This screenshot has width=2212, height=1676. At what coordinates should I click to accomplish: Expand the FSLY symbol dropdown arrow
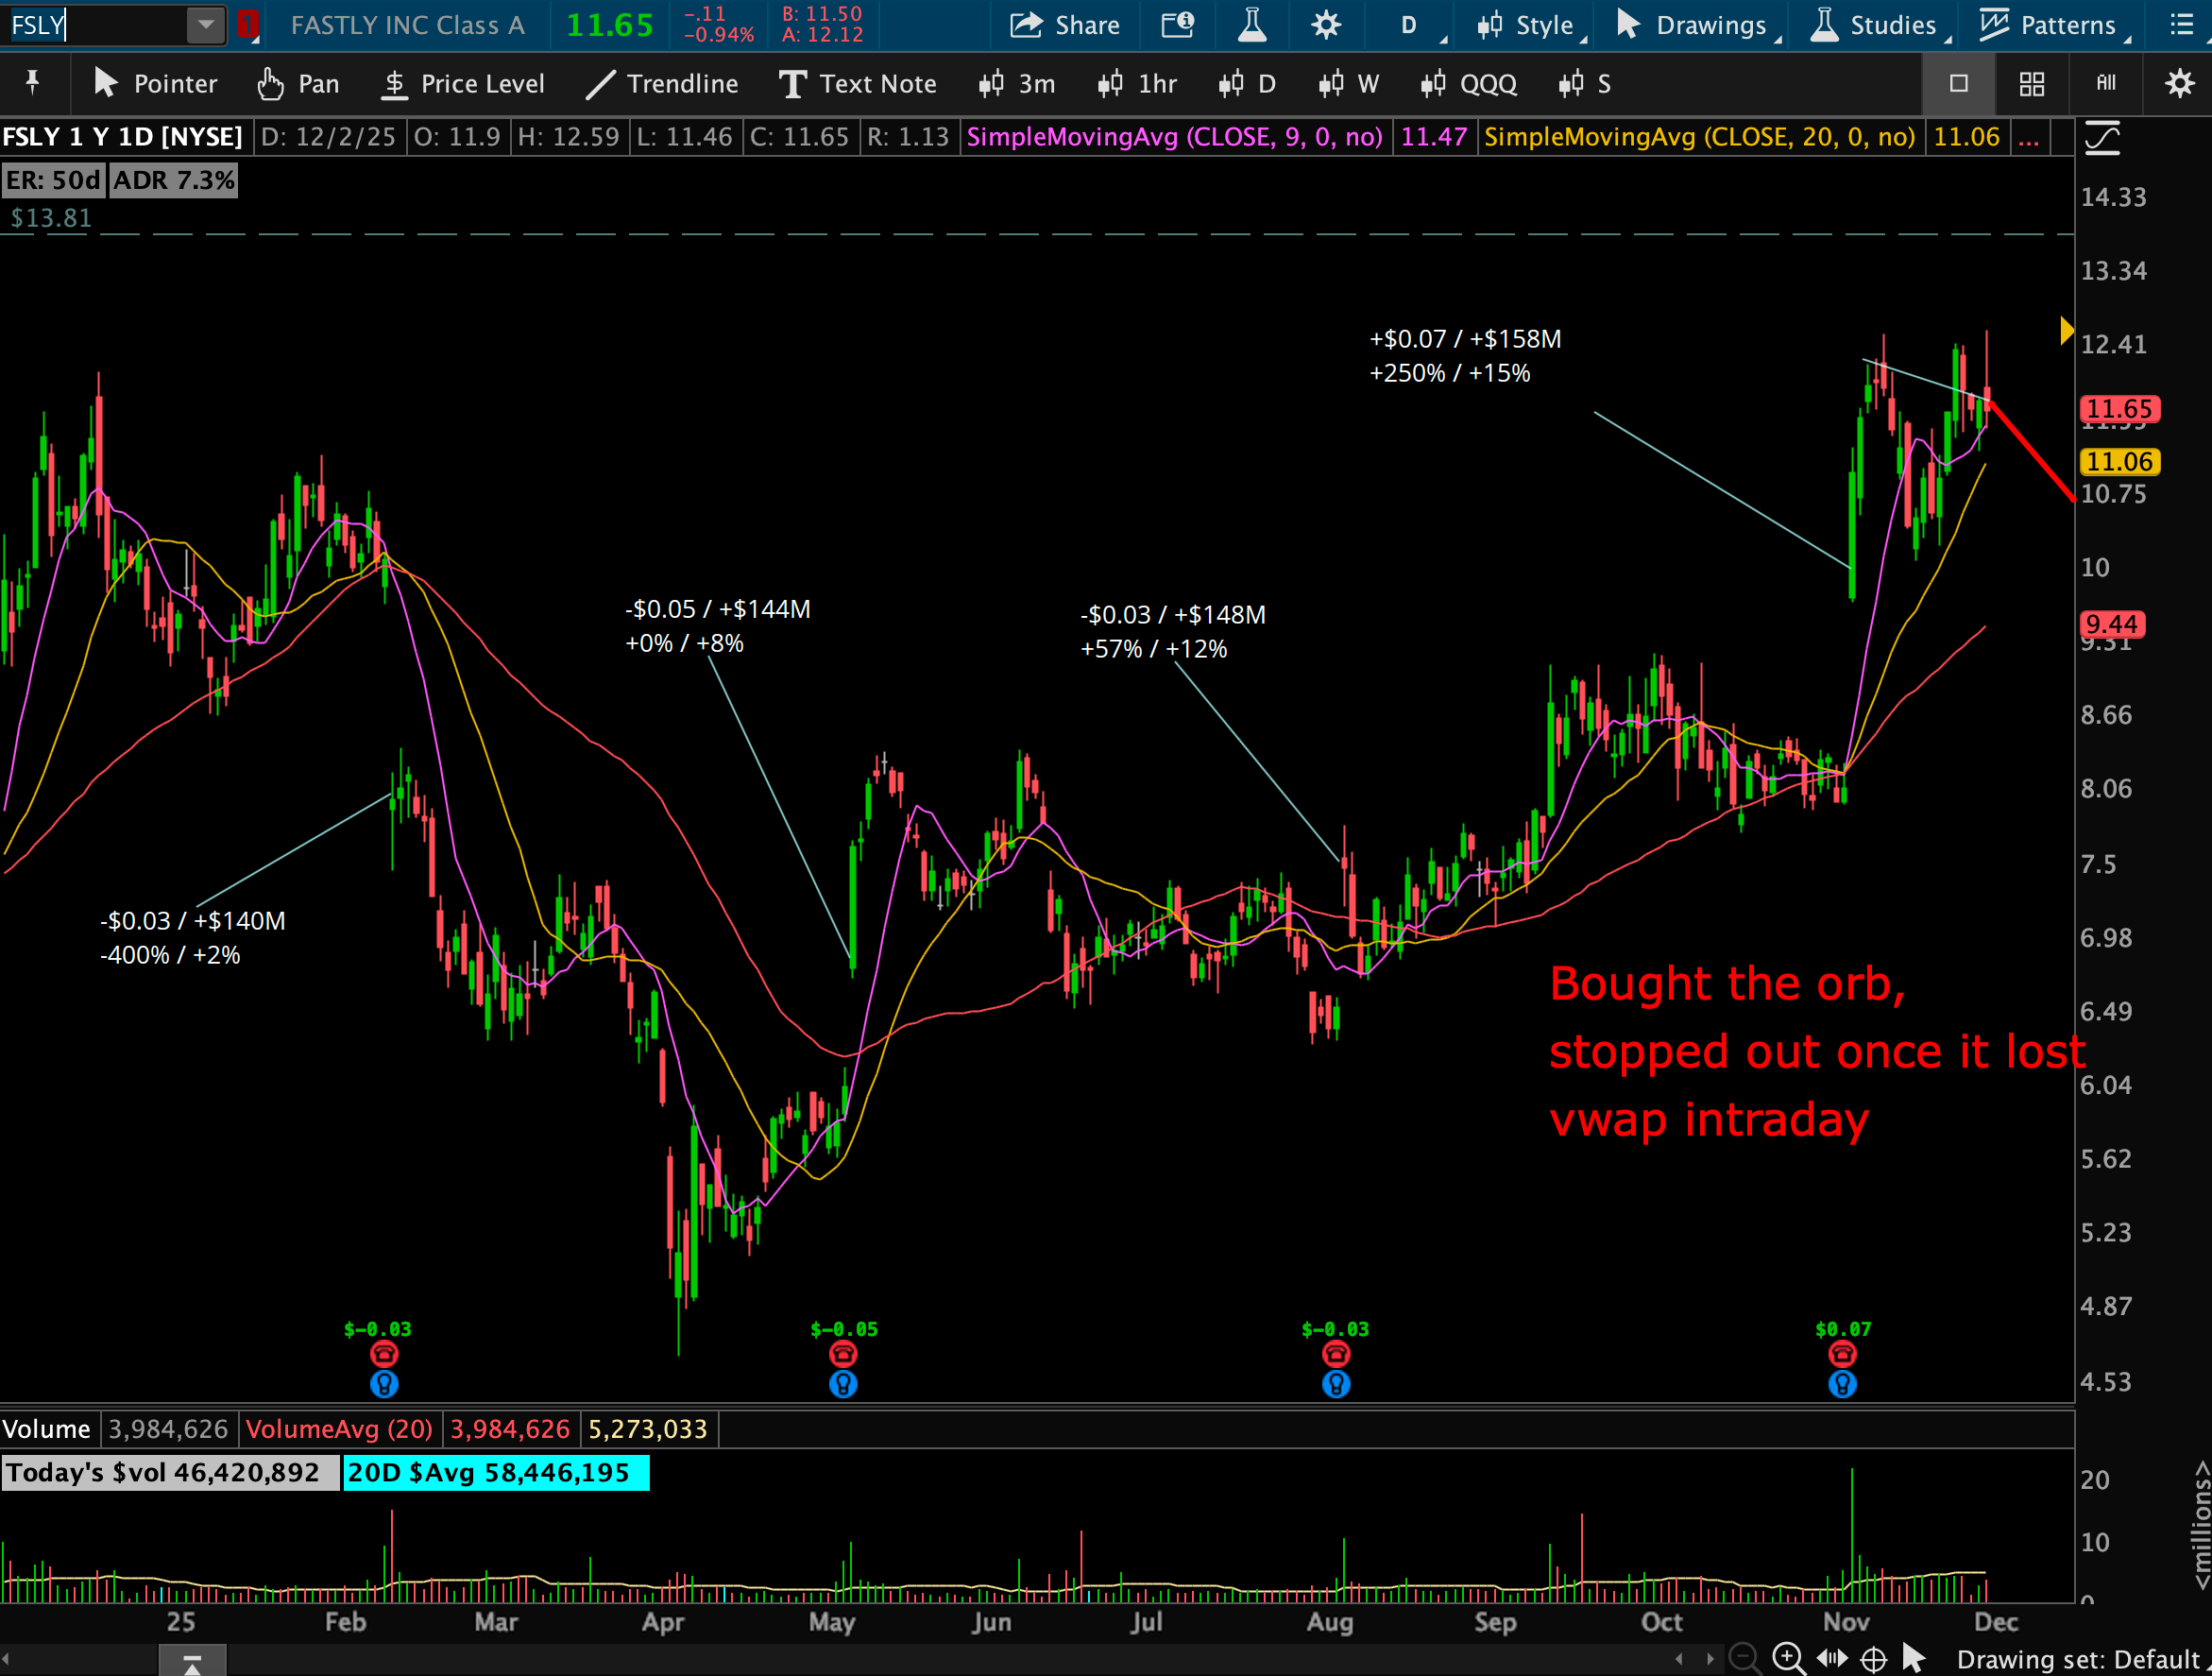click(205, 25)
